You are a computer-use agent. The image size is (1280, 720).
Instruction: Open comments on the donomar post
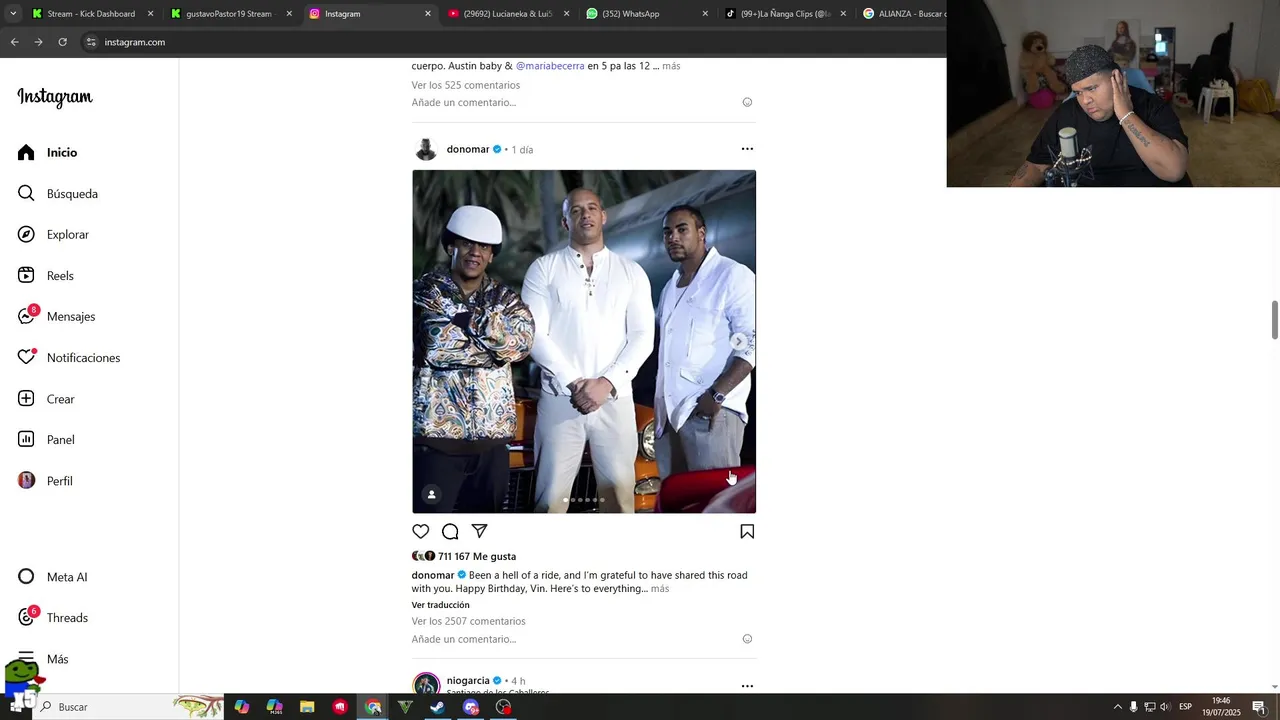click(x=450, y=531)
